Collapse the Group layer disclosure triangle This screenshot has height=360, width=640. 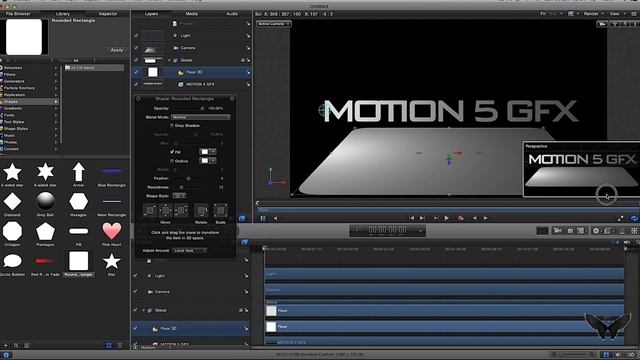[169, 60]
